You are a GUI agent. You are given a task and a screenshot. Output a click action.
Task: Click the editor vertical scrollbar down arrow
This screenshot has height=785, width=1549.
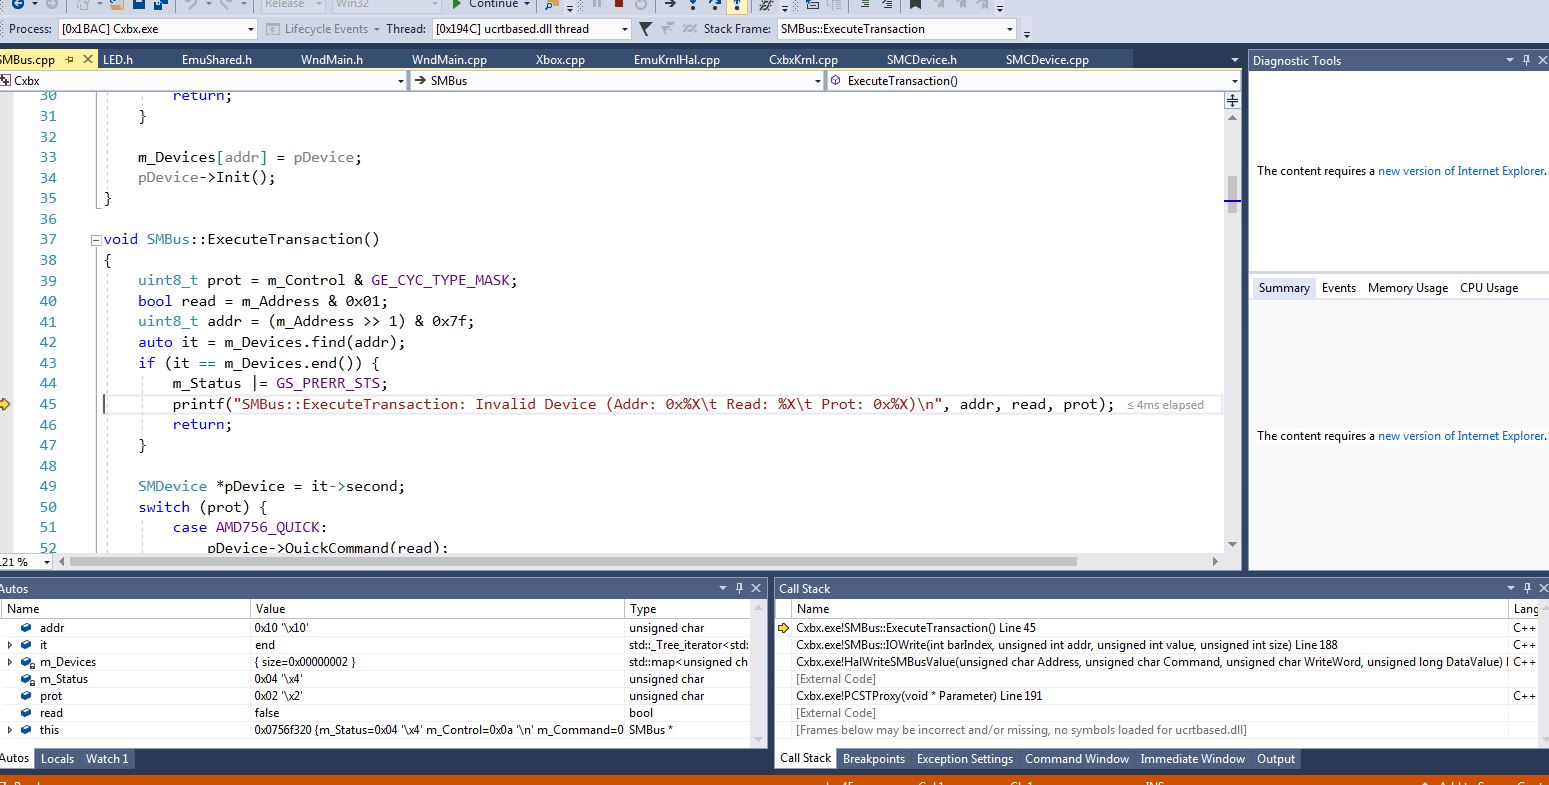point(1232,544)
